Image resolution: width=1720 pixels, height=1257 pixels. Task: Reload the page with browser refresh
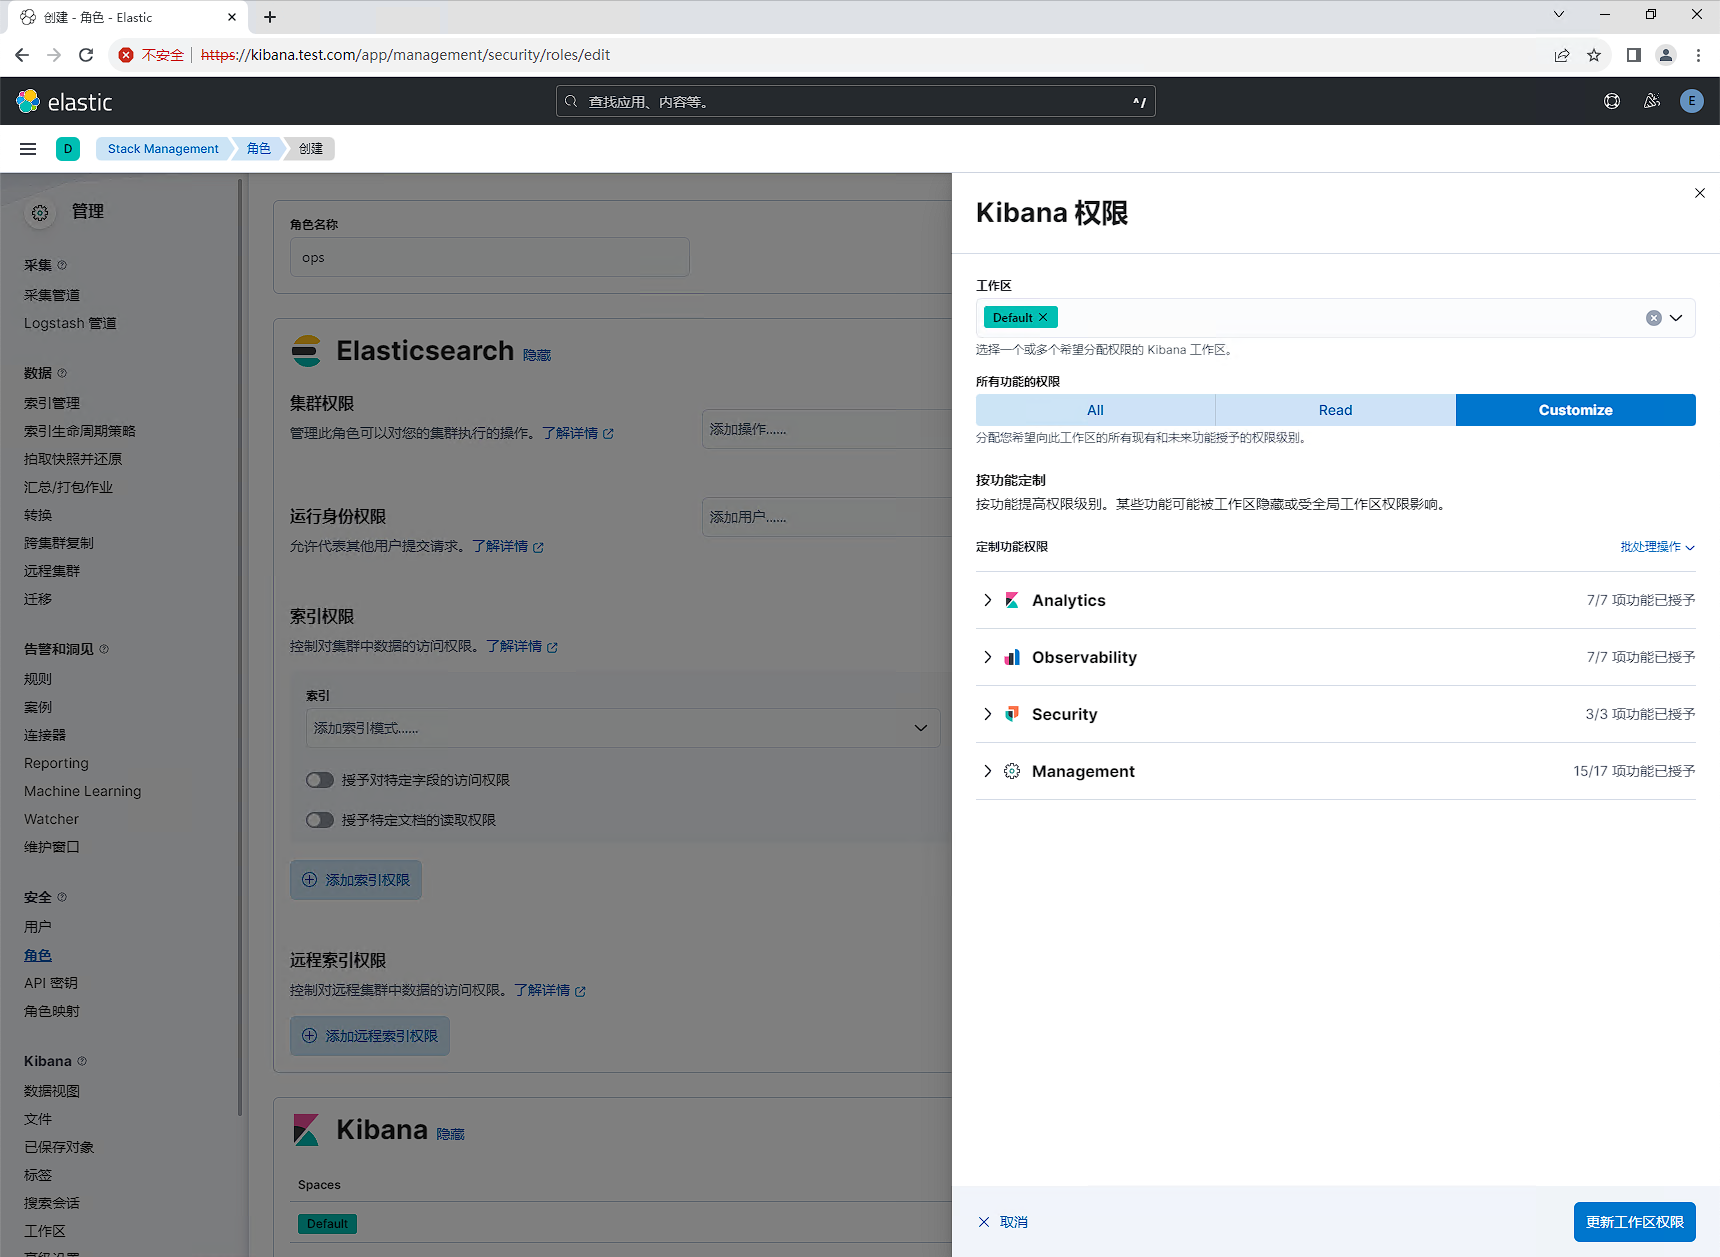point(86,55)
